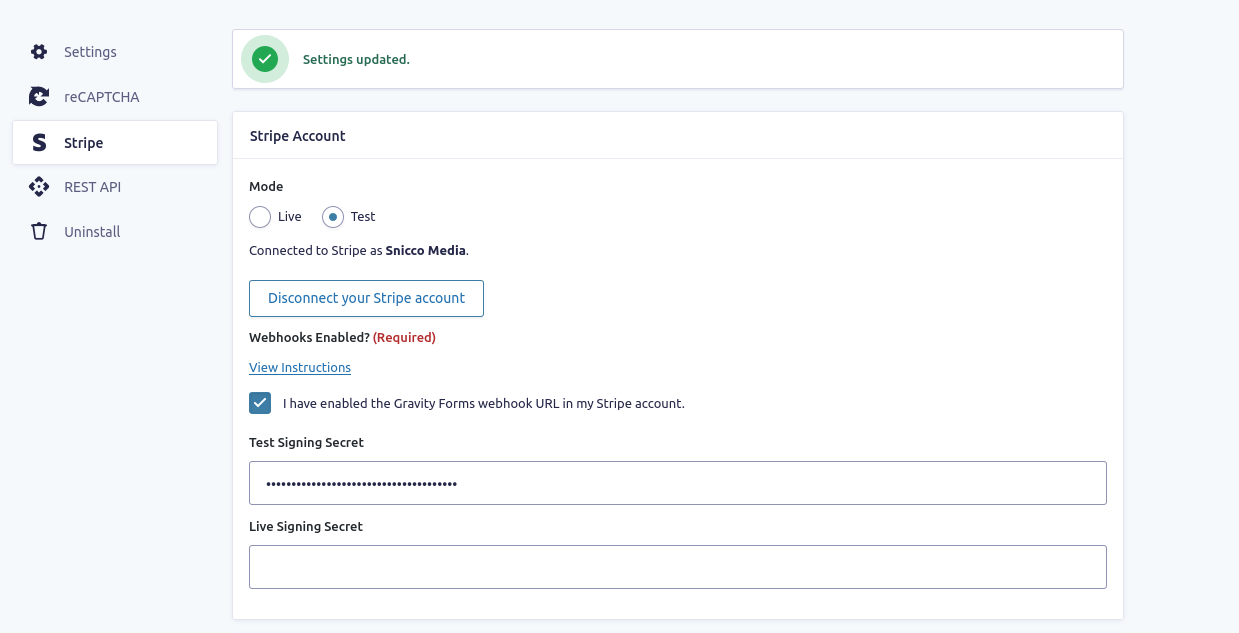Click the Uninstall trash icon
The height and width of the screenshot is (633, 1239).
click(39, 232)
